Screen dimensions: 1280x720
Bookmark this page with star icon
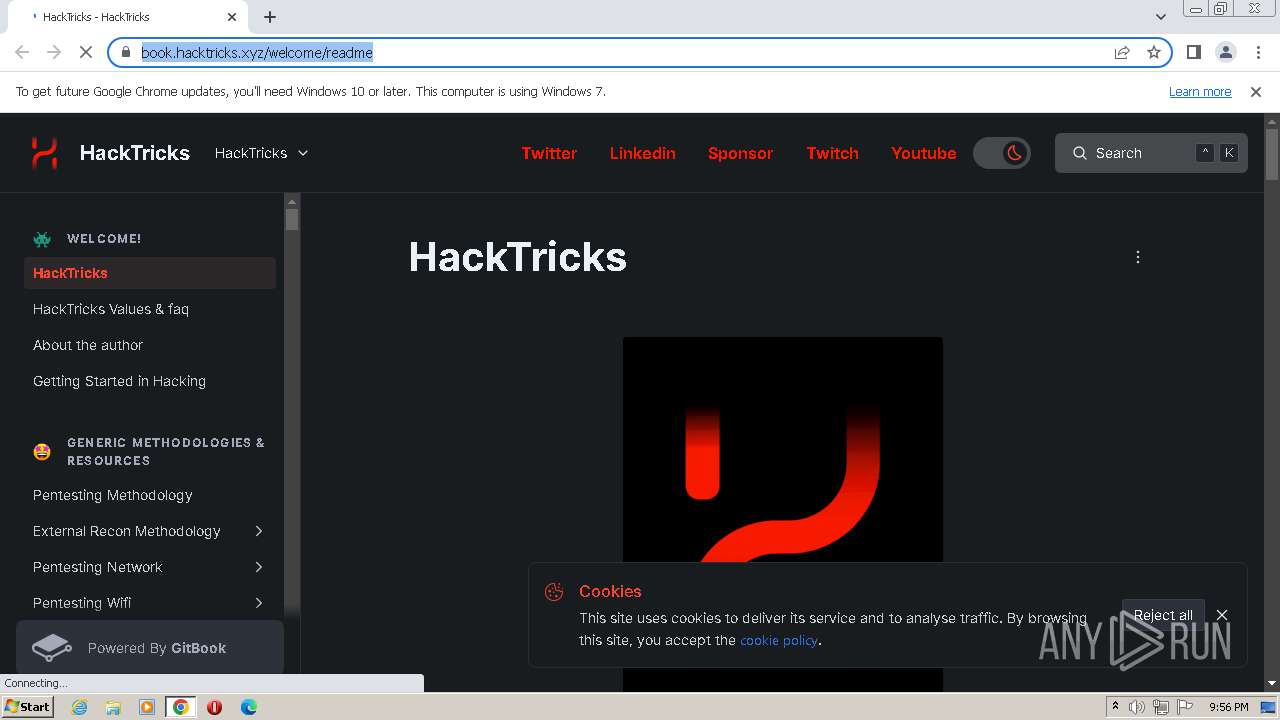click(x=1154, y=52)
